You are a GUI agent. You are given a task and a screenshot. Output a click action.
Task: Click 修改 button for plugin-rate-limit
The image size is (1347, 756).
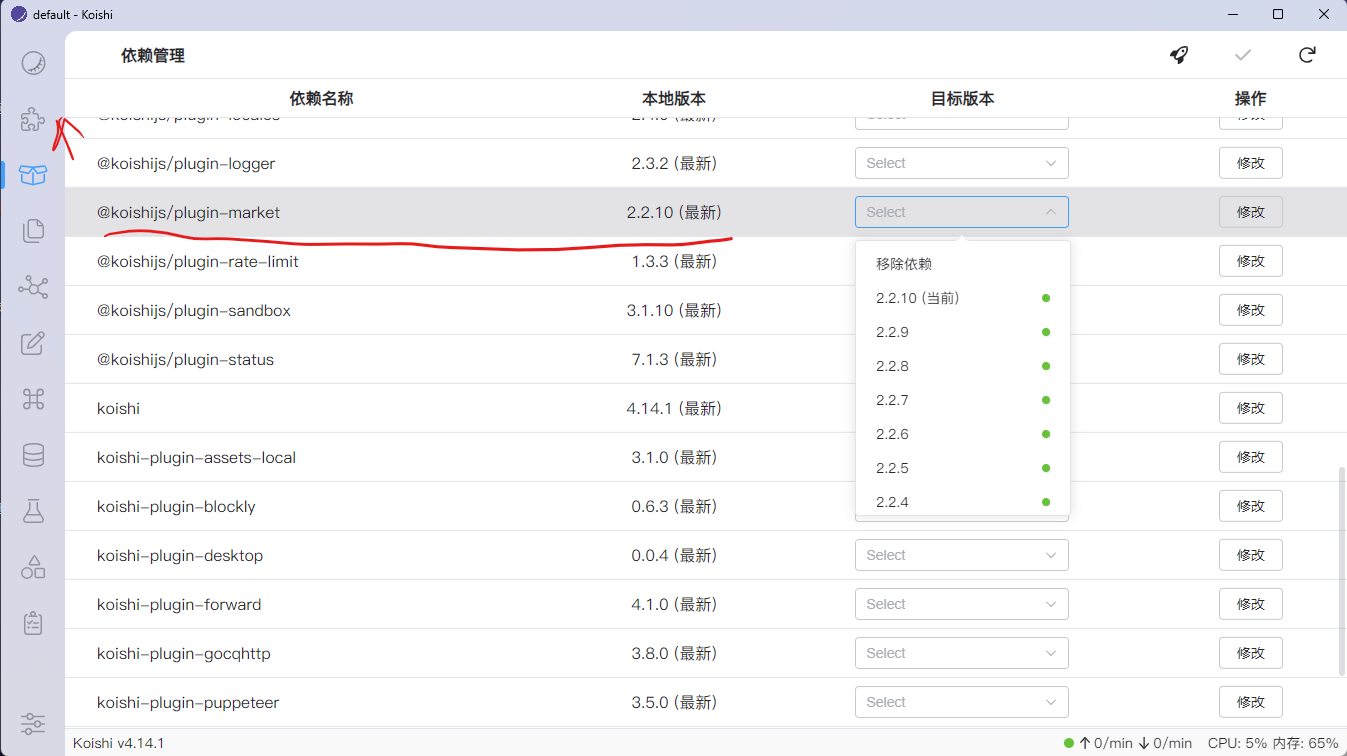click(1250, 261)
